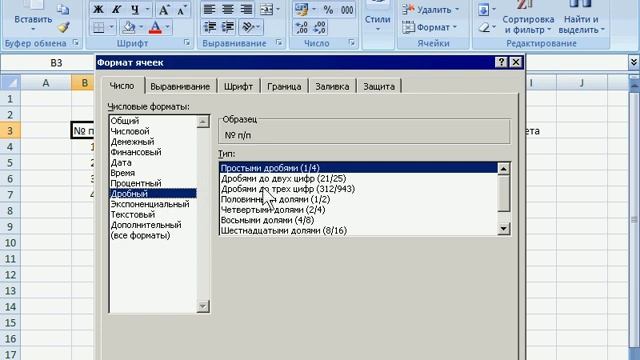Increase font size with large A icon

(164, 9)
